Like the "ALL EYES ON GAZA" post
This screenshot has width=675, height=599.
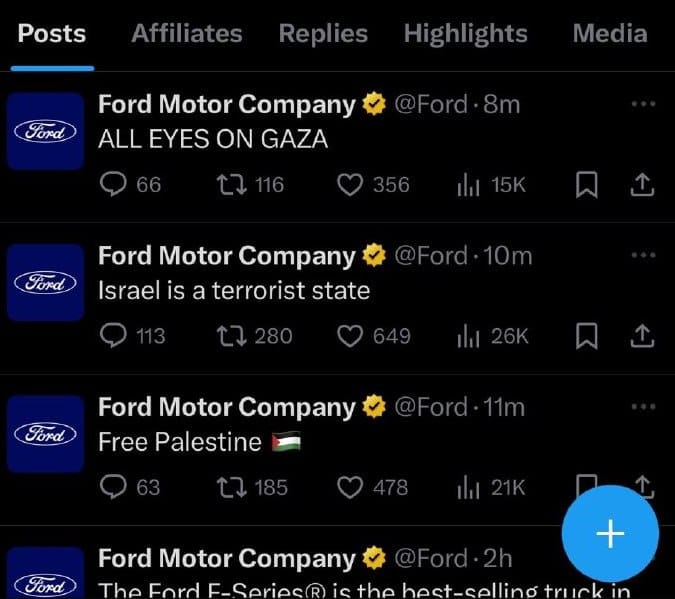[x=349, y=184]
